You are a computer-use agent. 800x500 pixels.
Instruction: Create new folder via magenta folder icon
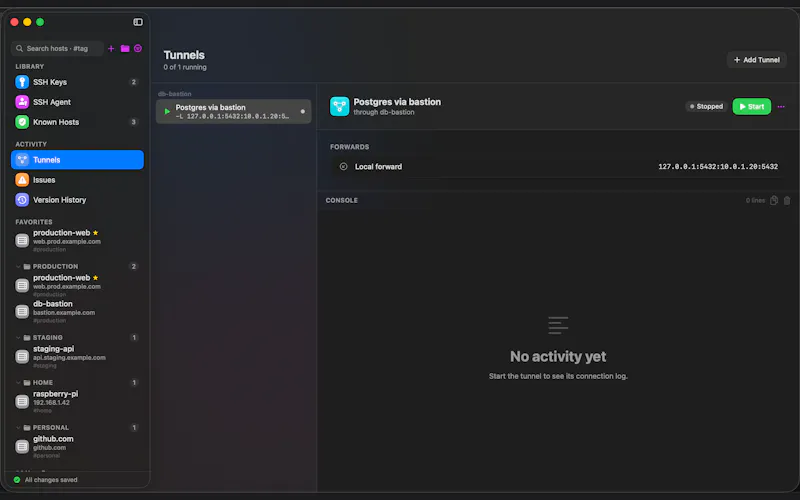click(125, 48)
